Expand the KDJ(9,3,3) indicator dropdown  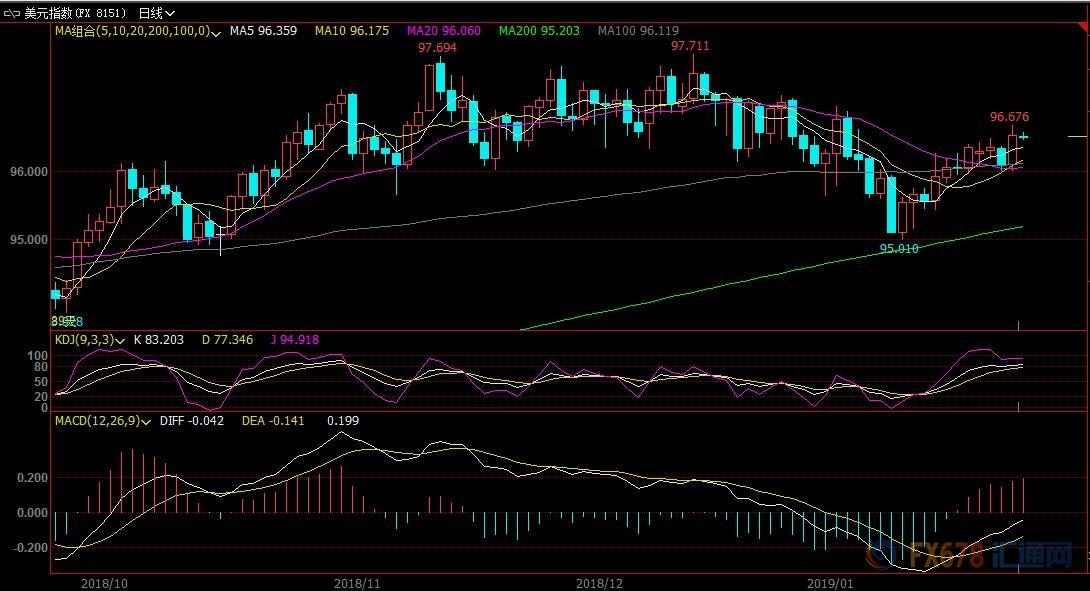(120, 340)
